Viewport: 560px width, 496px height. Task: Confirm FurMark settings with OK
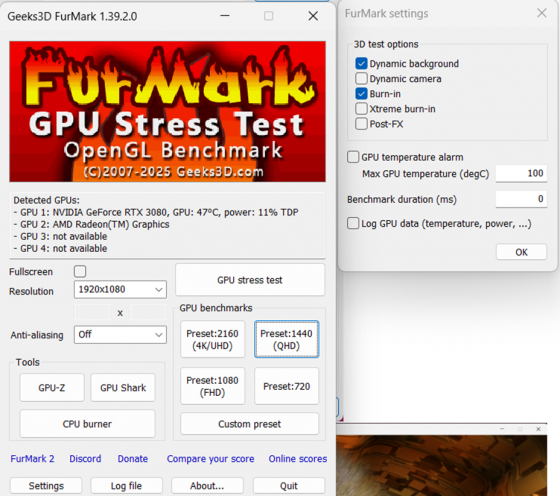click(x=521, y=252)
